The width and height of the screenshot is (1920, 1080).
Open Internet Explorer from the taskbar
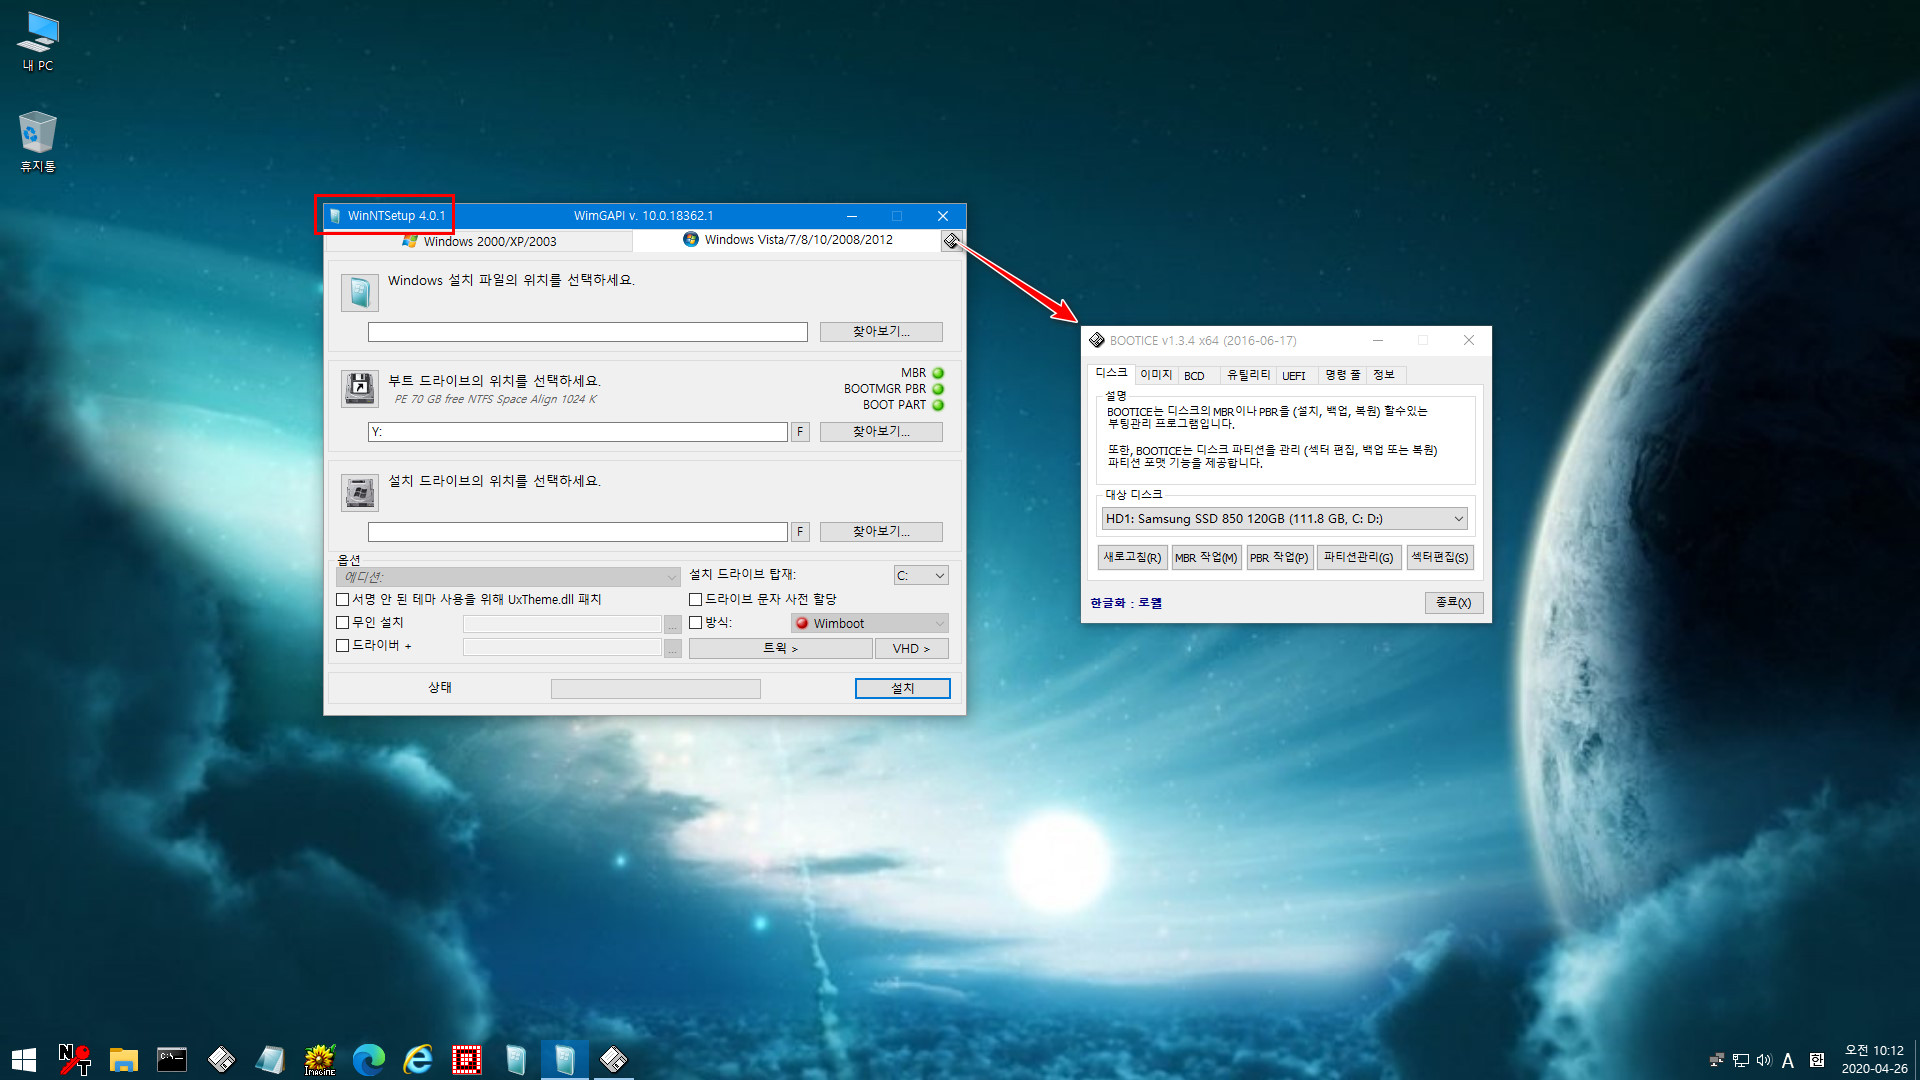[x=418, y=1059]
